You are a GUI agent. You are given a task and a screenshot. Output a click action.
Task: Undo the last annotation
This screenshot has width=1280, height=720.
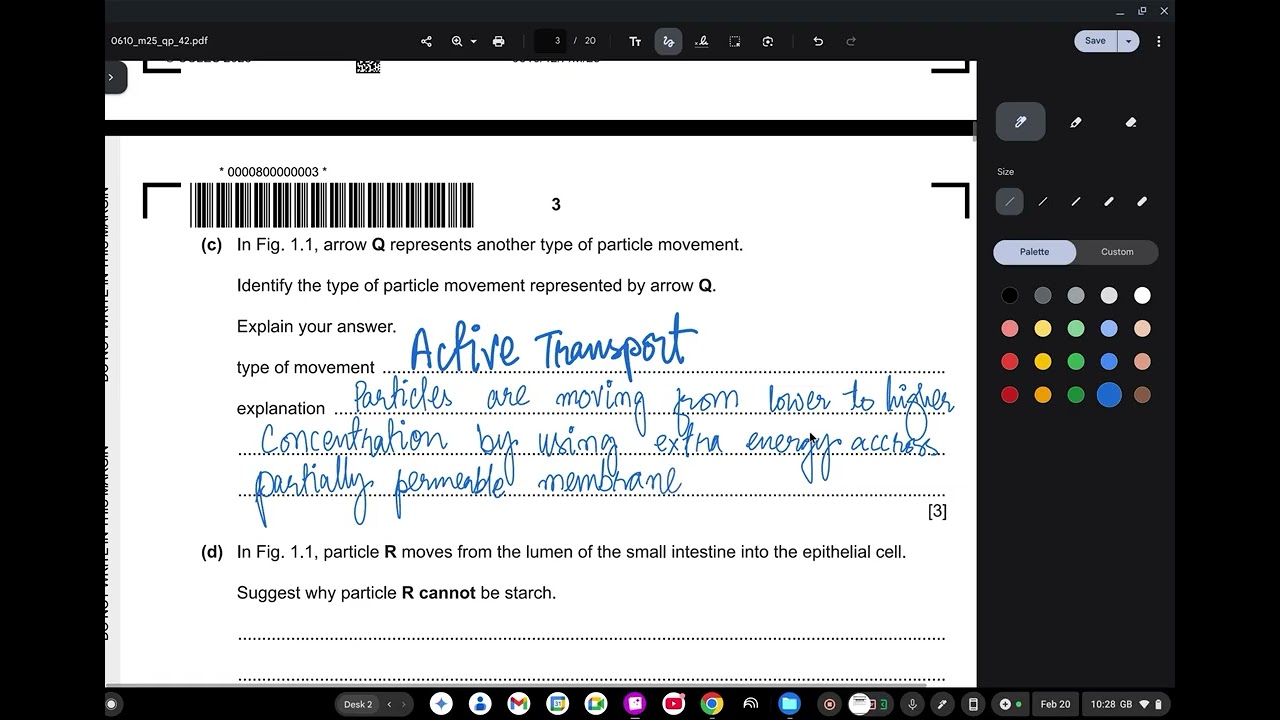818,41
